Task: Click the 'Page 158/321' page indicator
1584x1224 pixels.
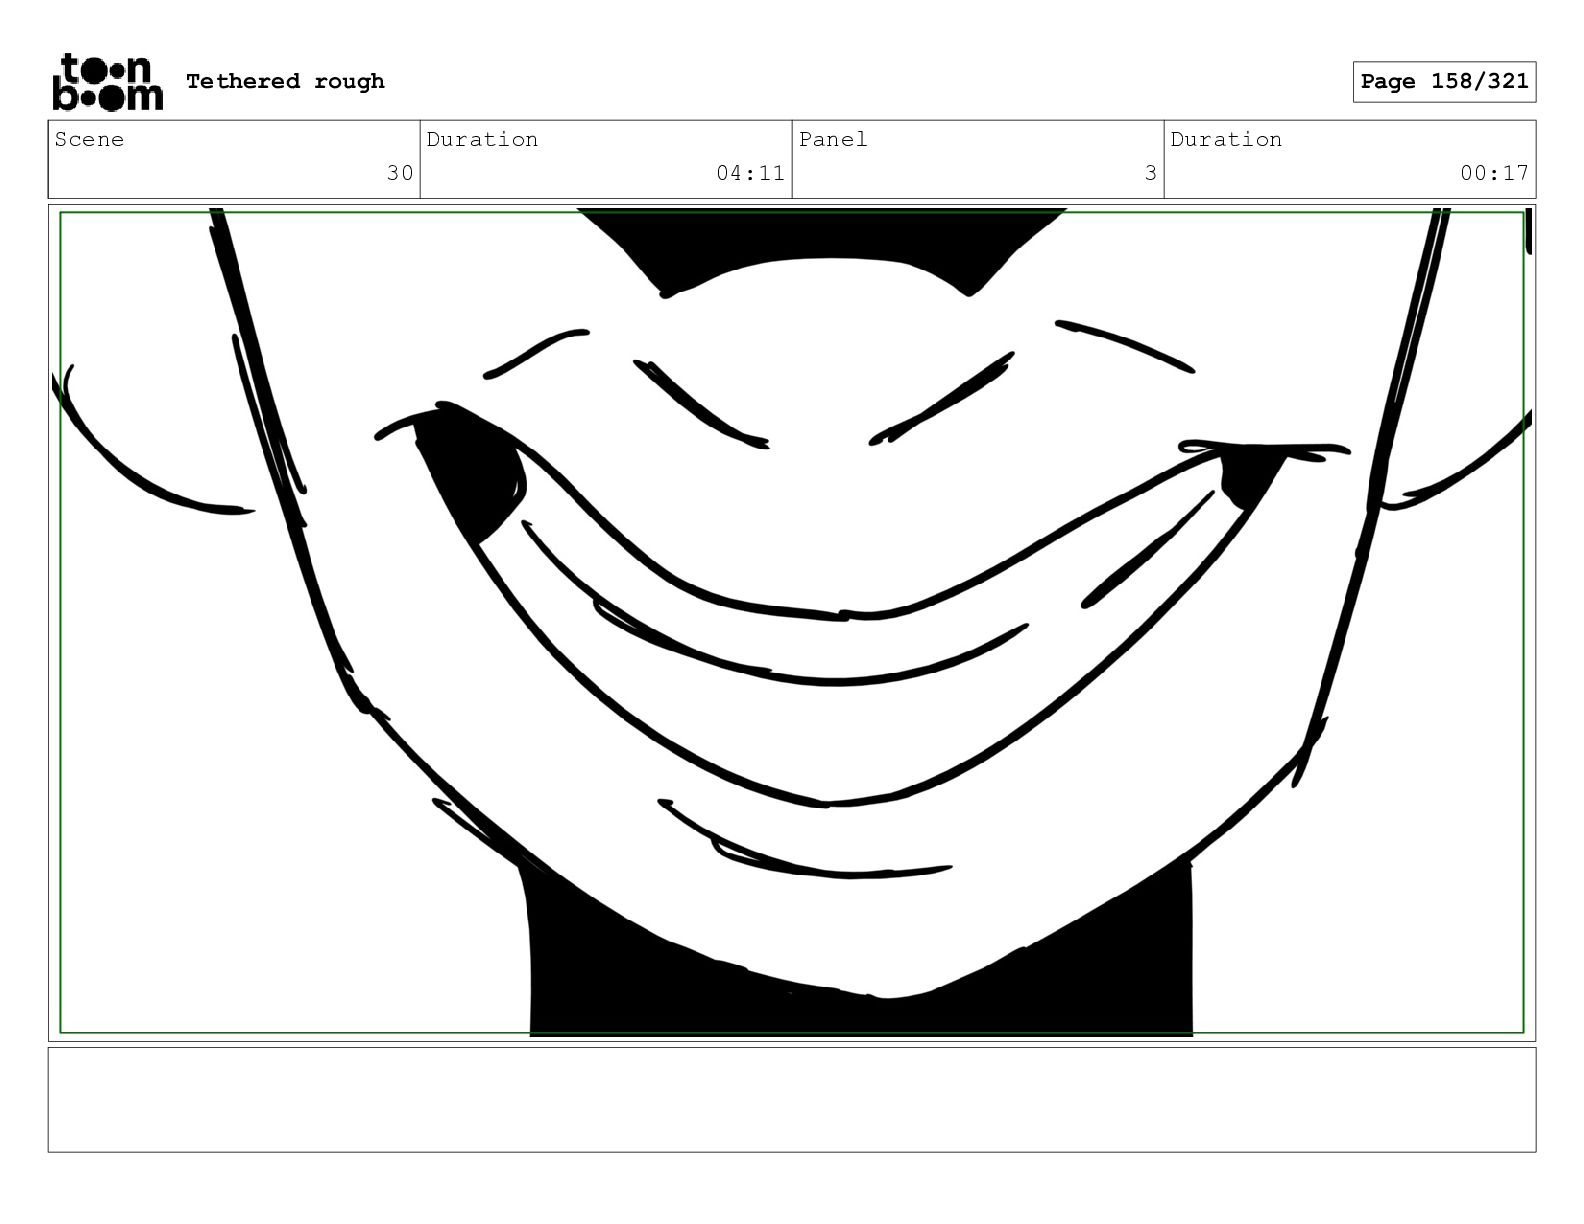Action: [x=1444, y=82]
